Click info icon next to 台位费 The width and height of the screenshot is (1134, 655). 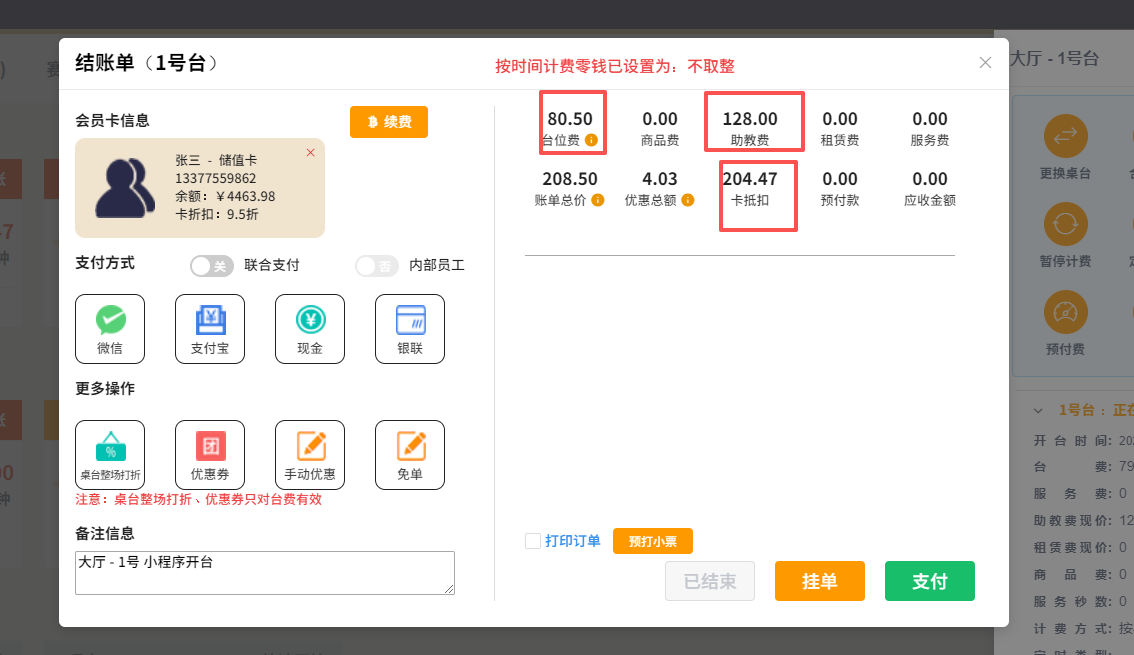tap(591, 141)
